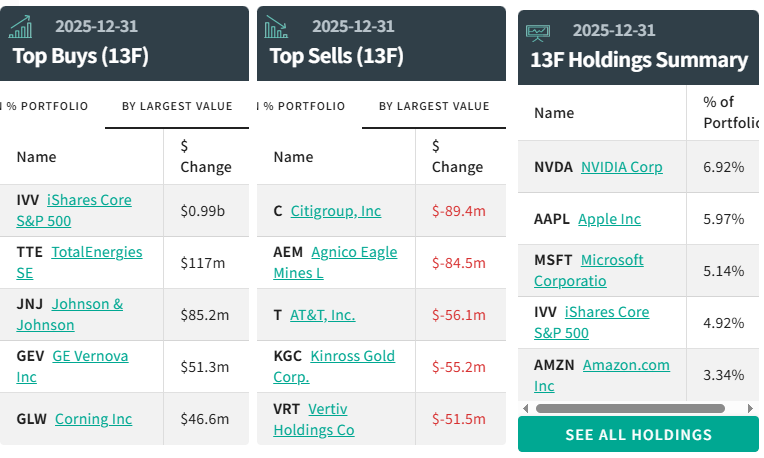Click the holdings table horizontal scrollbar
The width and height of the screenshot is (764, 458).
click(630, 408)
